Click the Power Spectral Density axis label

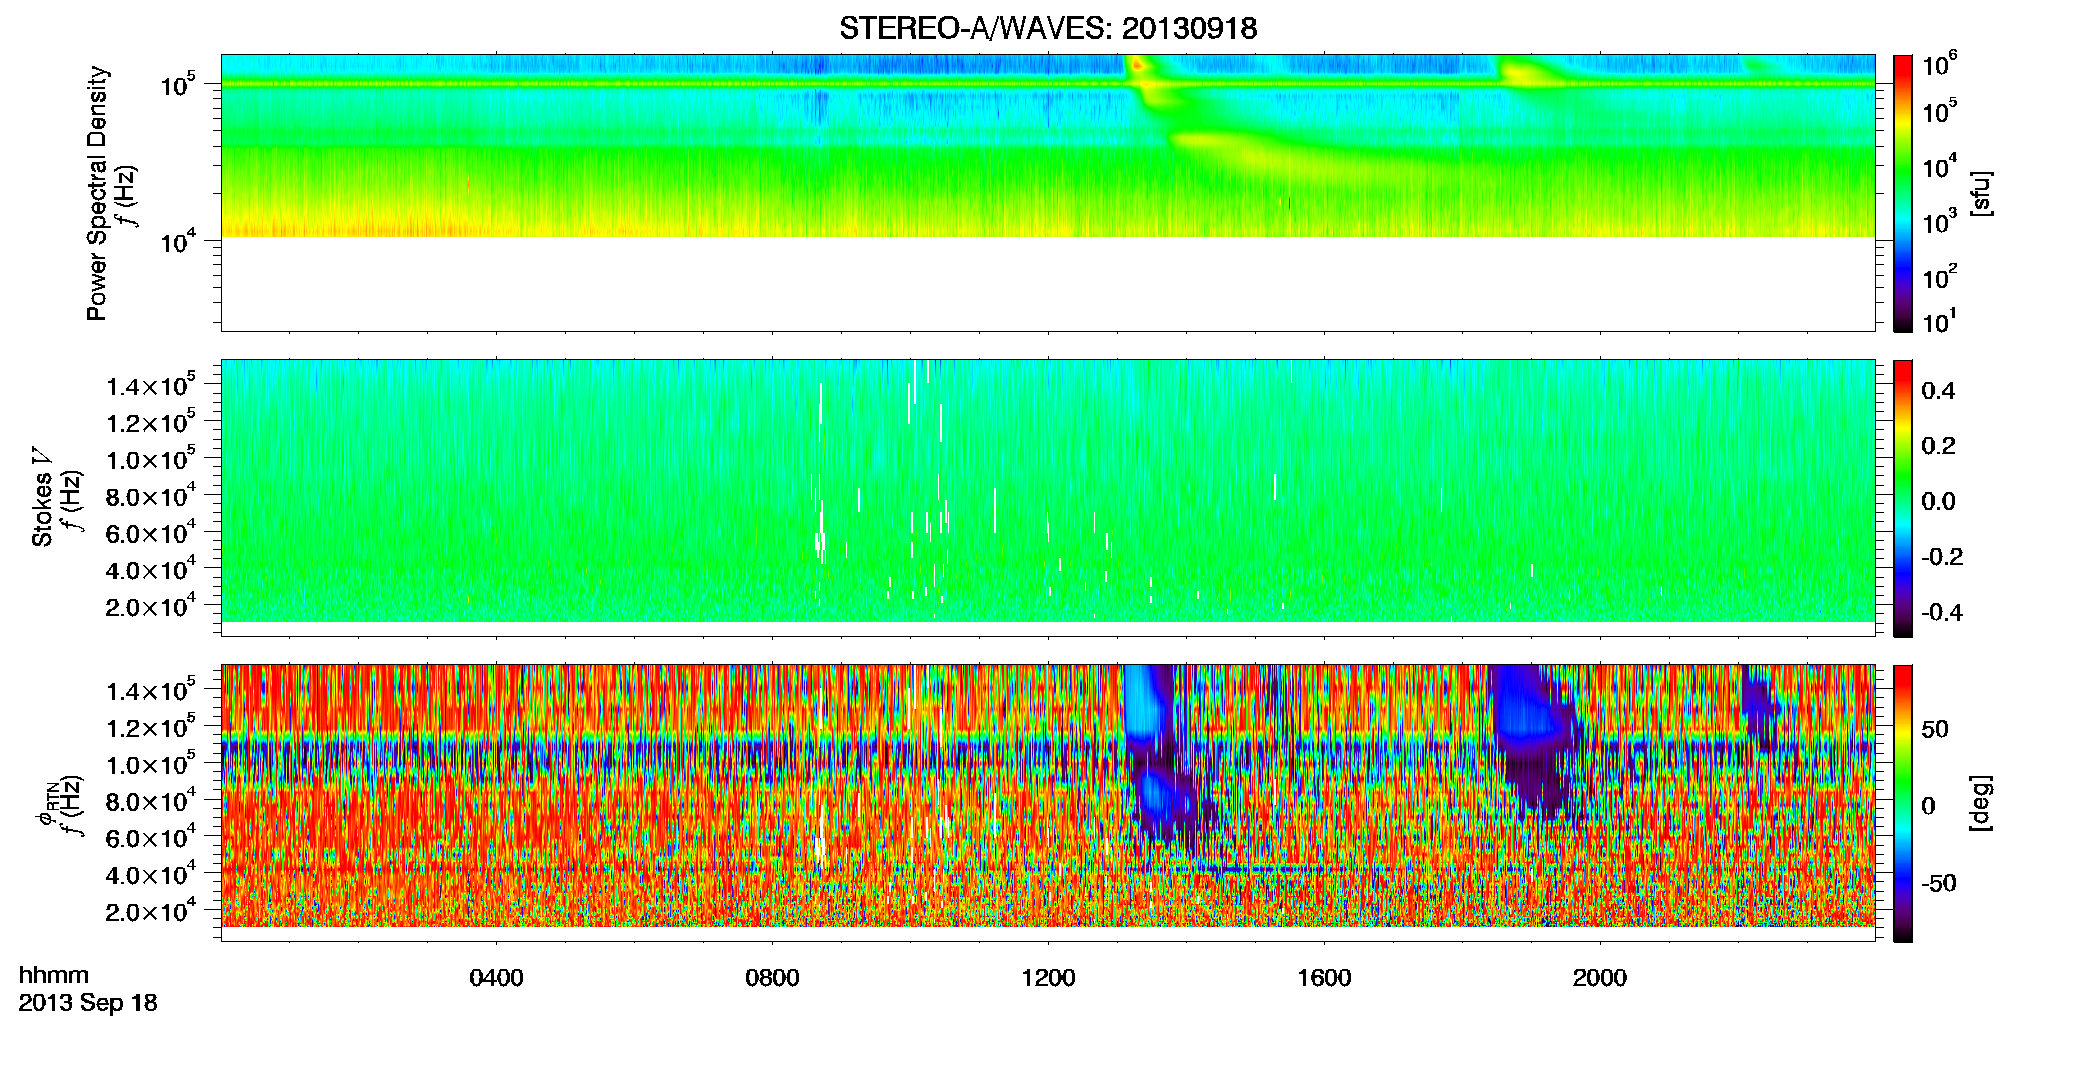[x=97, y=193]
